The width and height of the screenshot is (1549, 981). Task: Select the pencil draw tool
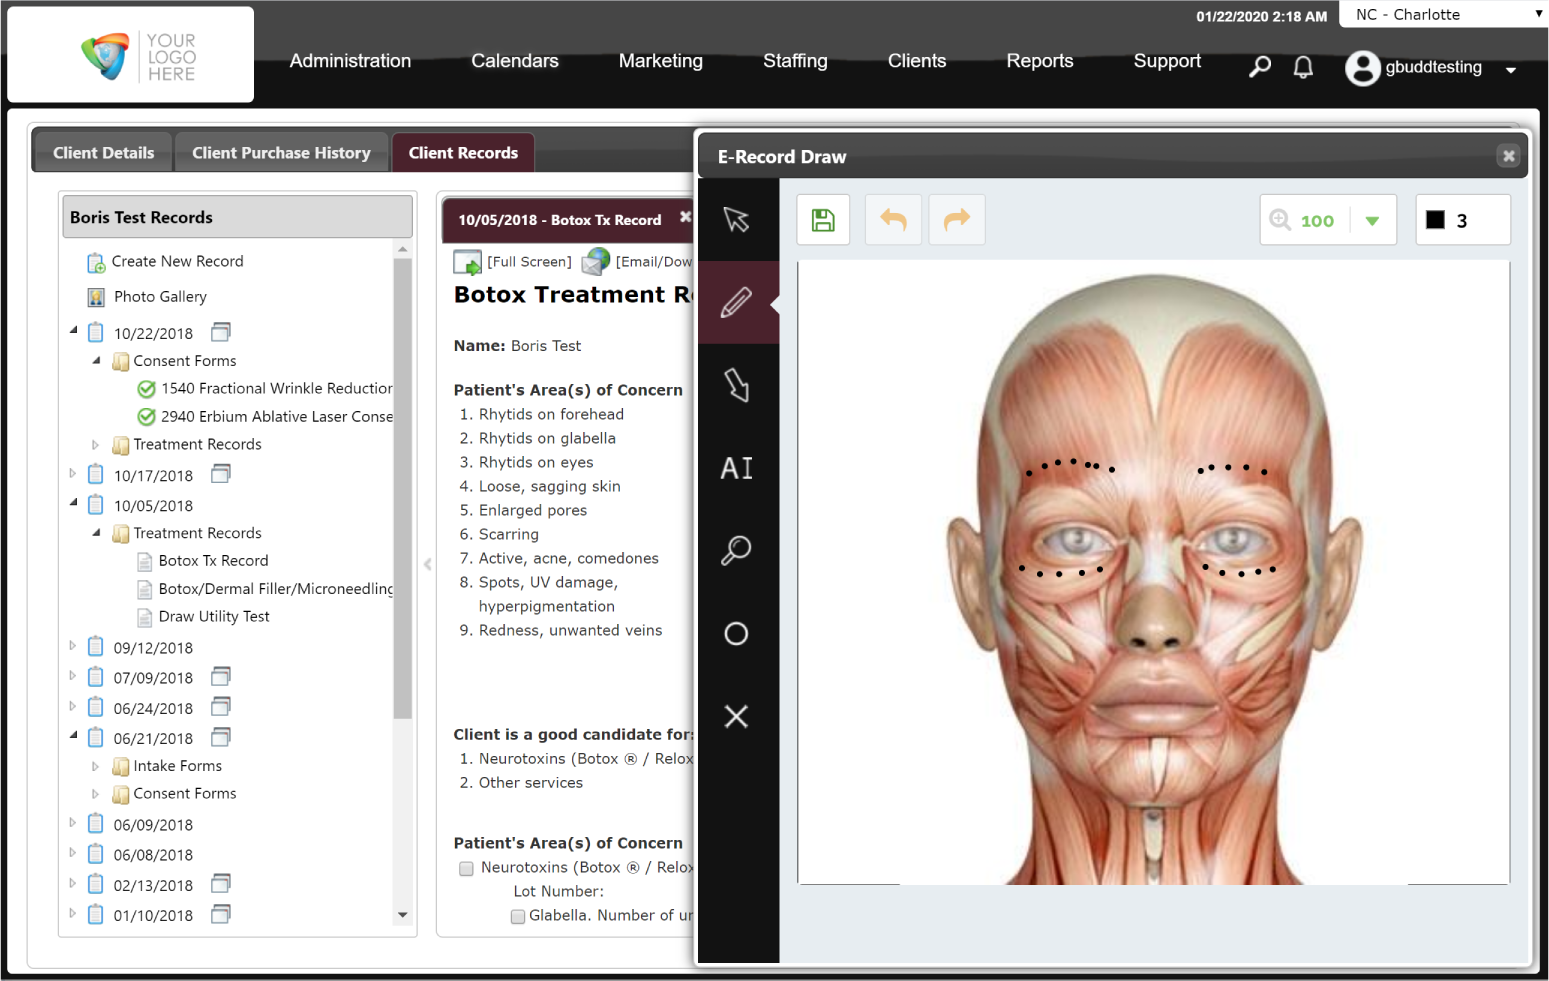pos(737,302)
